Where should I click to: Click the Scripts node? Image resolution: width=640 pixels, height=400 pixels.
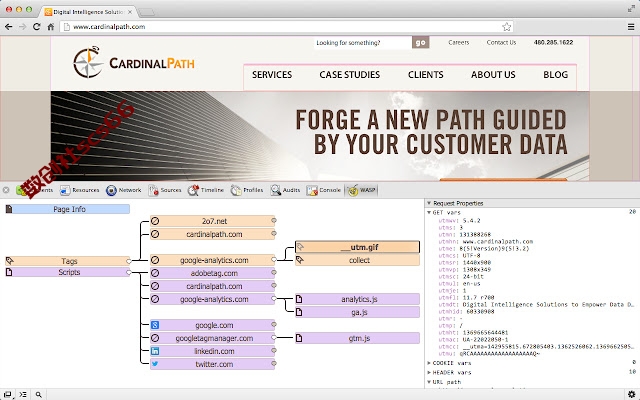(67, 272)
